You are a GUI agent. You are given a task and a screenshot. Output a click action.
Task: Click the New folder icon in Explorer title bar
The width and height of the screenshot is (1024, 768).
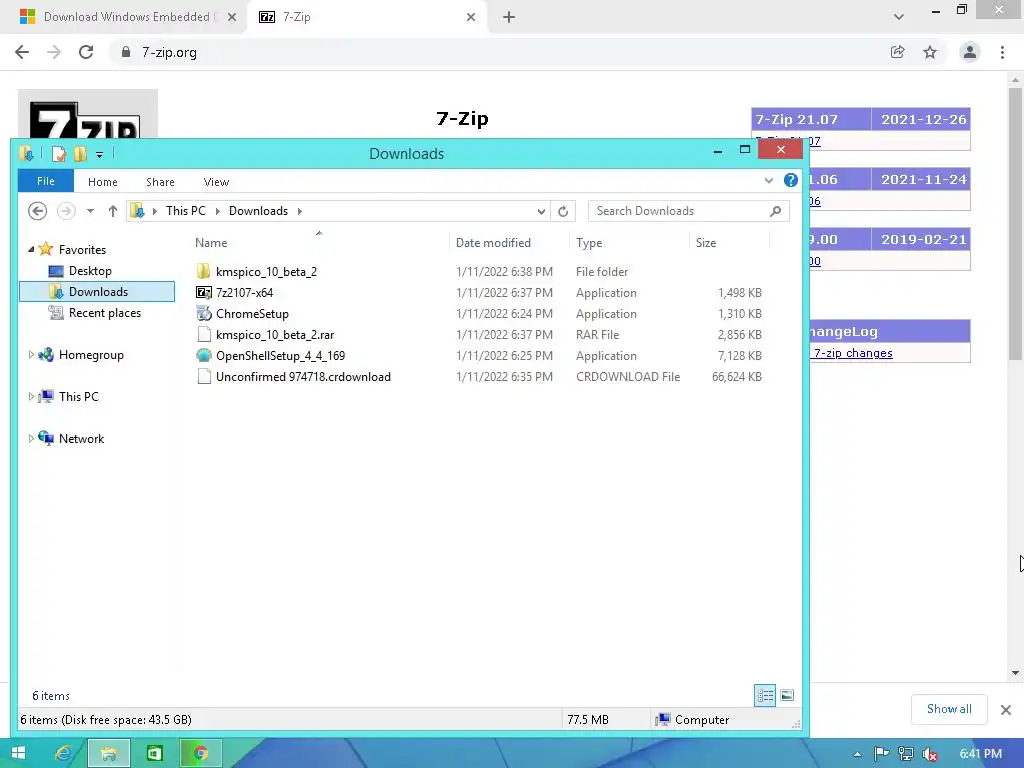80,154
